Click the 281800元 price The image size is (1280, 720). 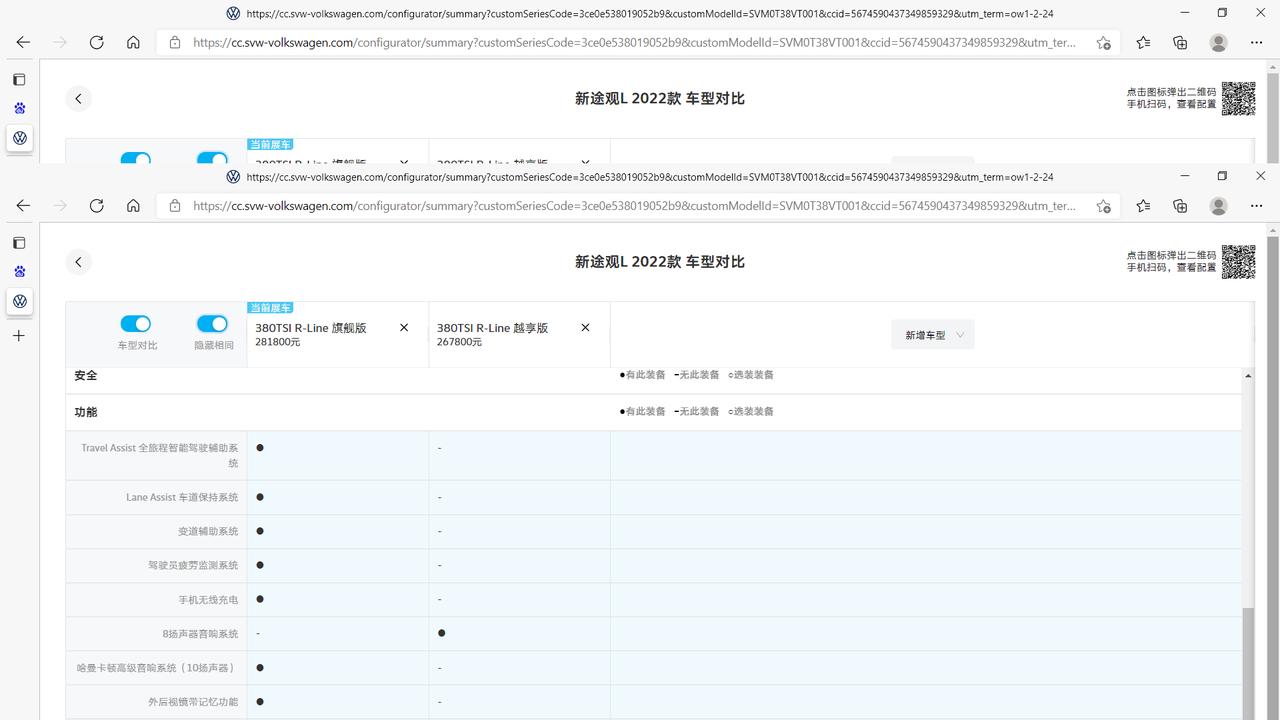pos(277,342)
